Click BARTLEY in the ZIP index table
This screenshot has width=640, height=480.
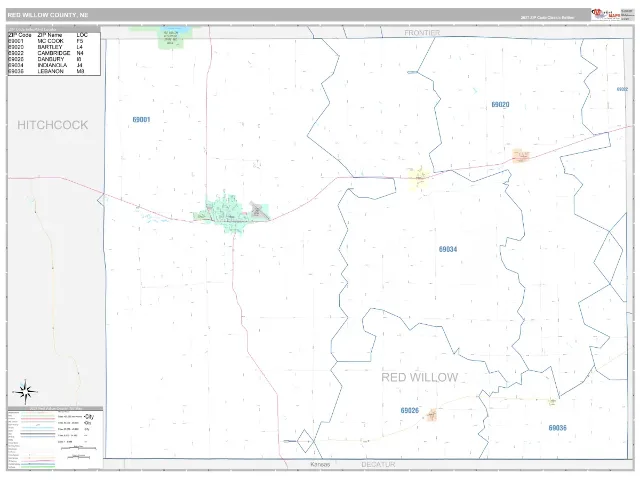(50, 47)
